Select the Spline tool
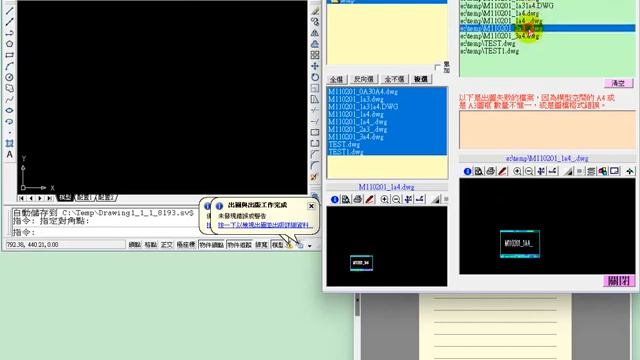The height and width of the screenshot is (360, 640). (9, 99)
